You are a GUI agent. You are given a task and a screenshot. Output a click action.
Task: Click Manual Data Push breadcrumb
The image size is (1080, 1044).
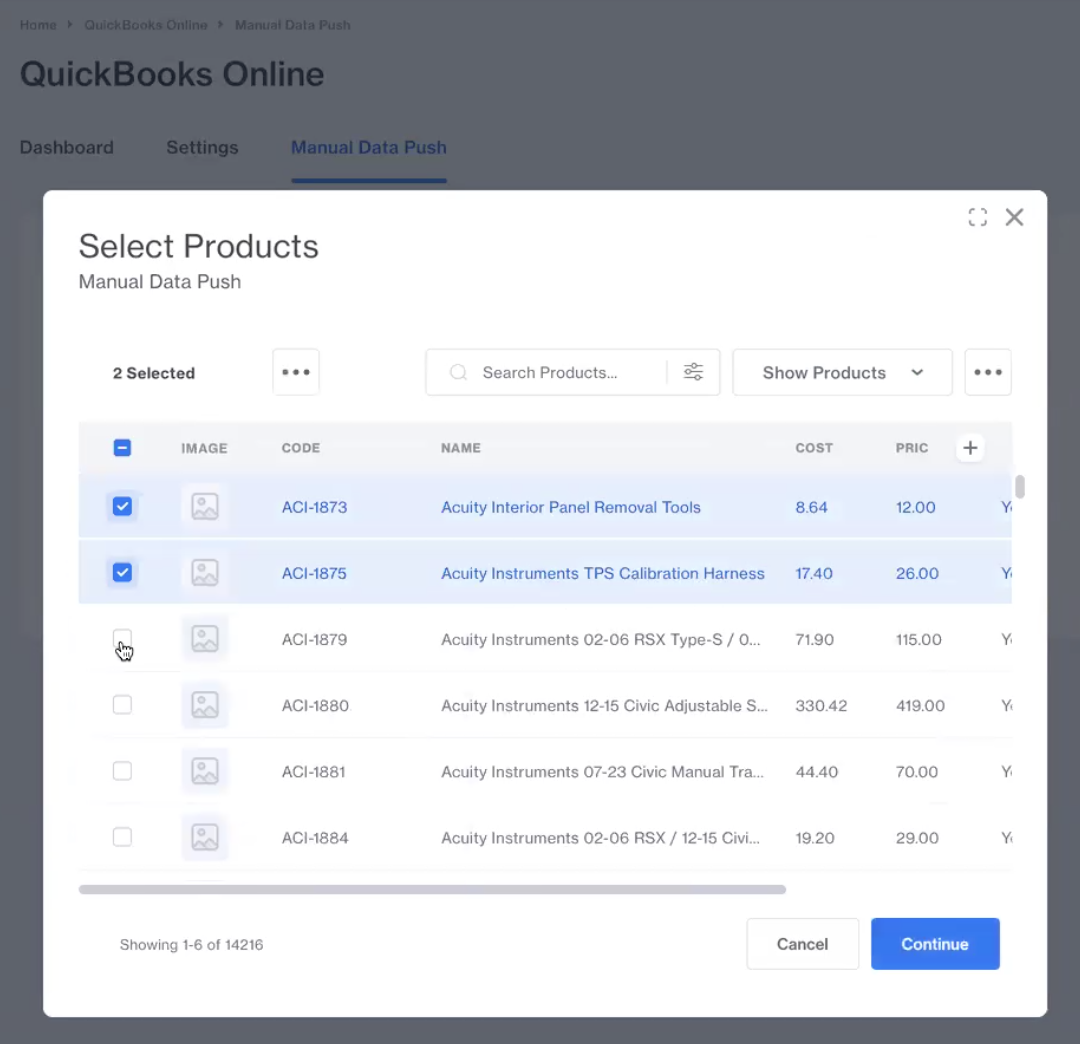tap(292, 25)
